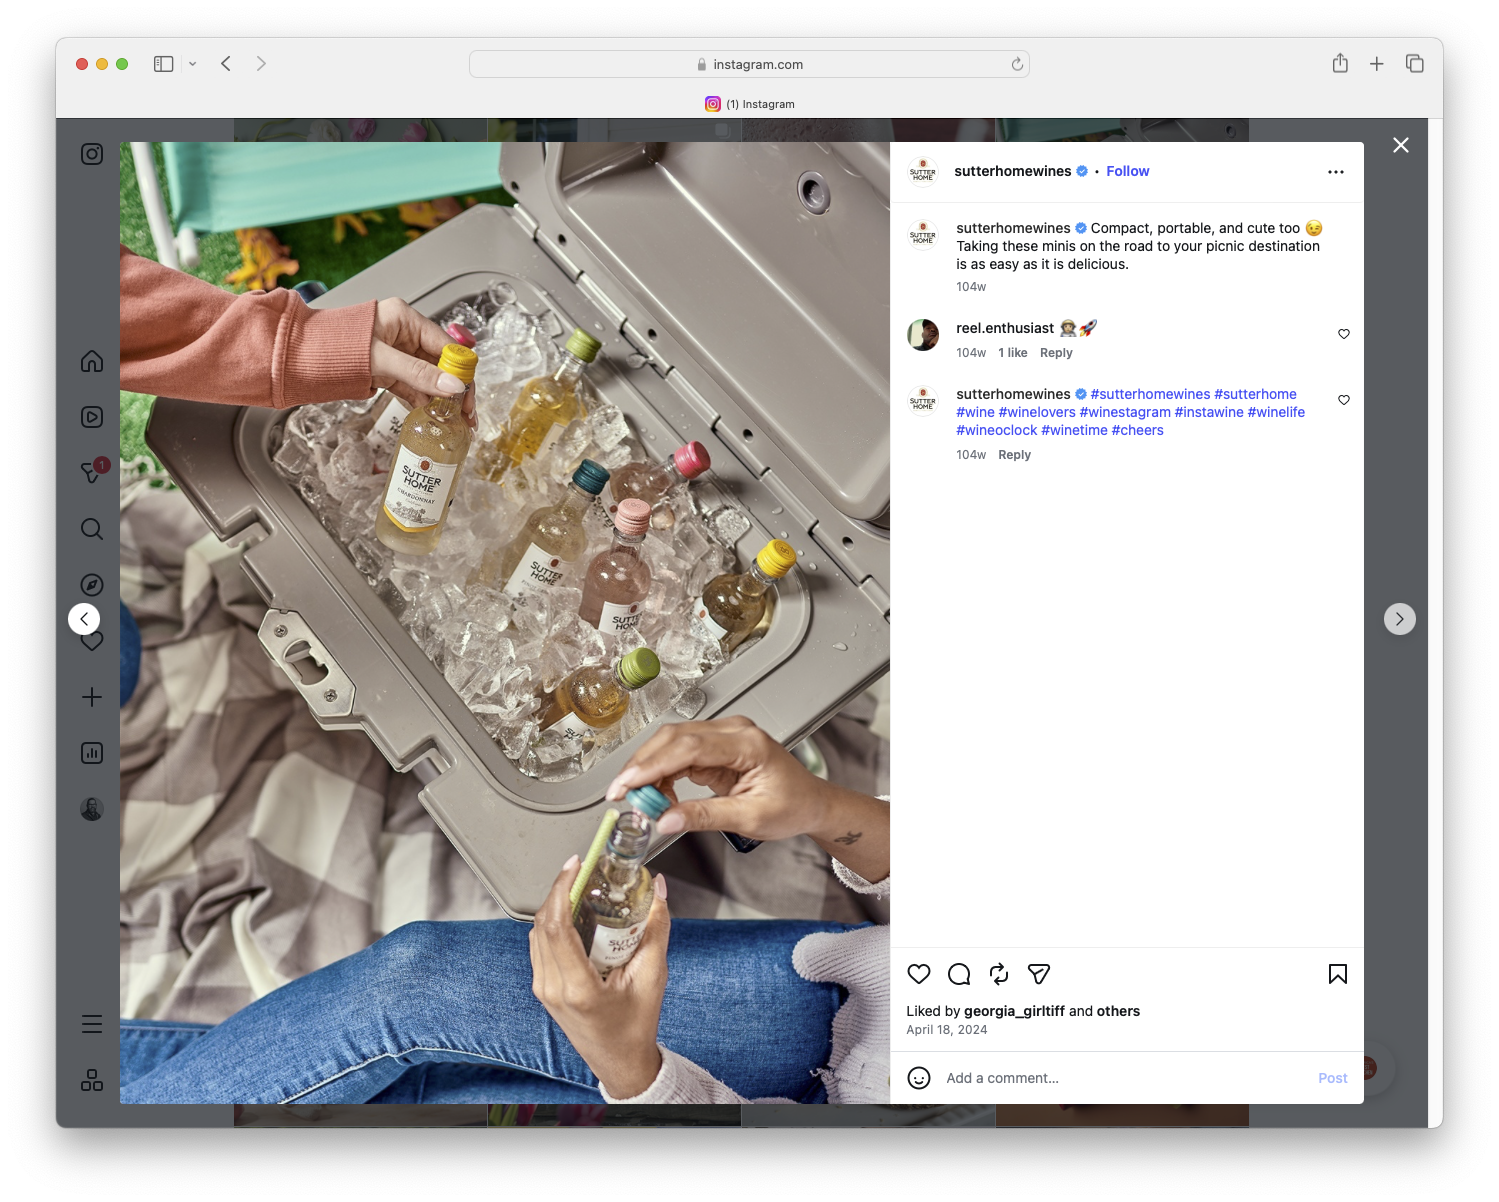The image size is (1499, 1202).
Task: Like reel.enthusiast's comment
Action: pyautogui.click(x=1343, y=334)
